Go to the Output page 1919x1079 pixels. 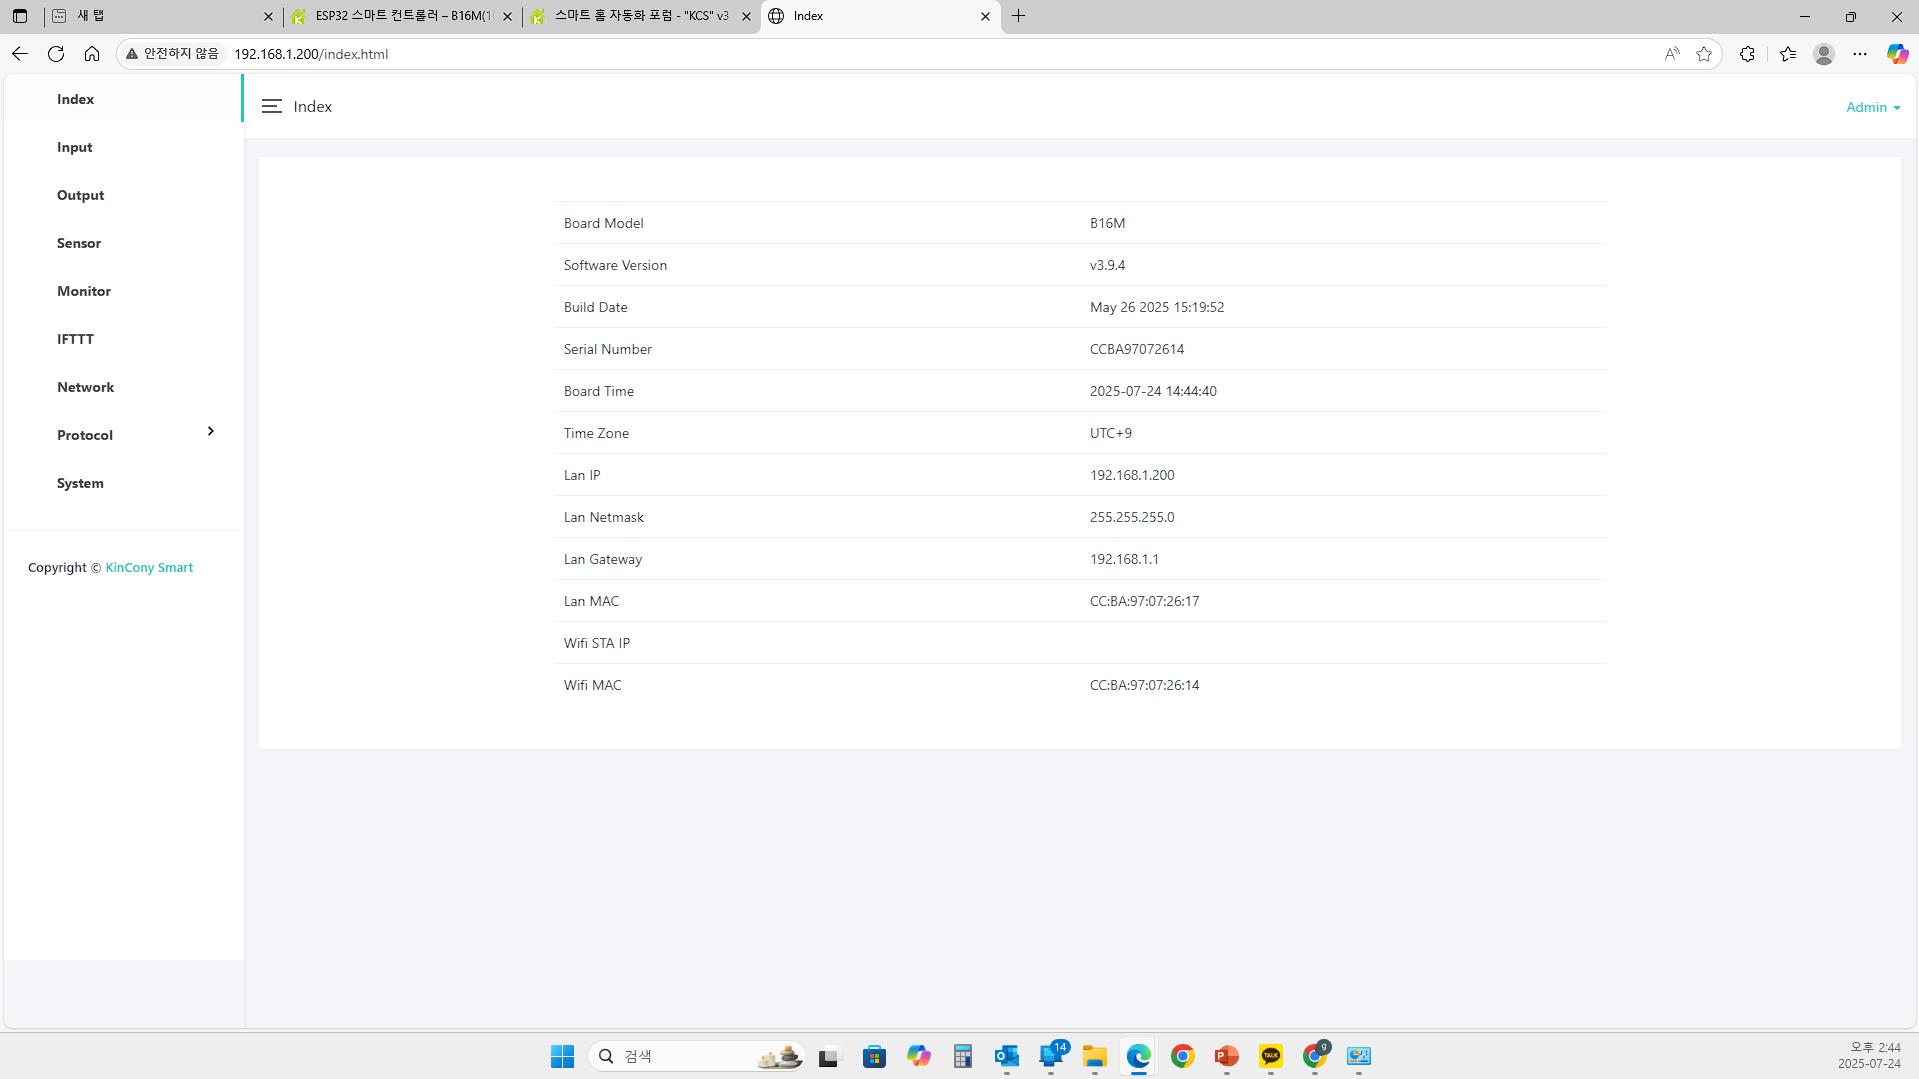point(80,195)
